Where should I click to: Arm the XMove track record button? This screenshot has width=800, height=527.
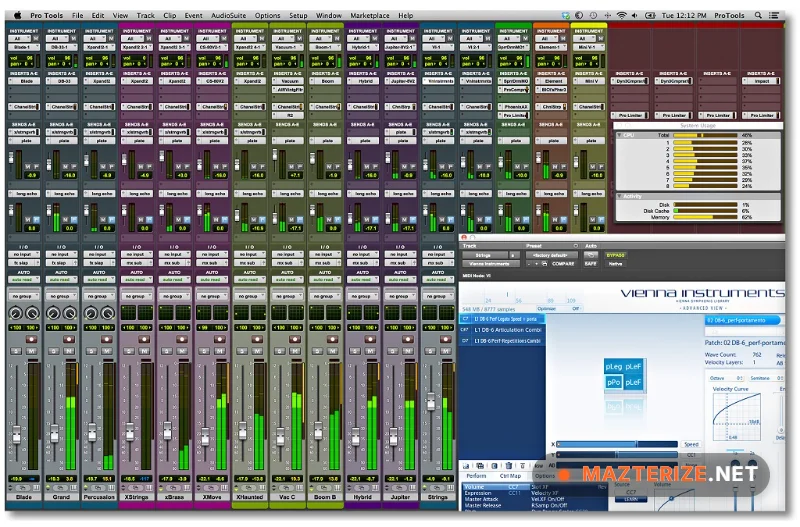tap(220, 339)
